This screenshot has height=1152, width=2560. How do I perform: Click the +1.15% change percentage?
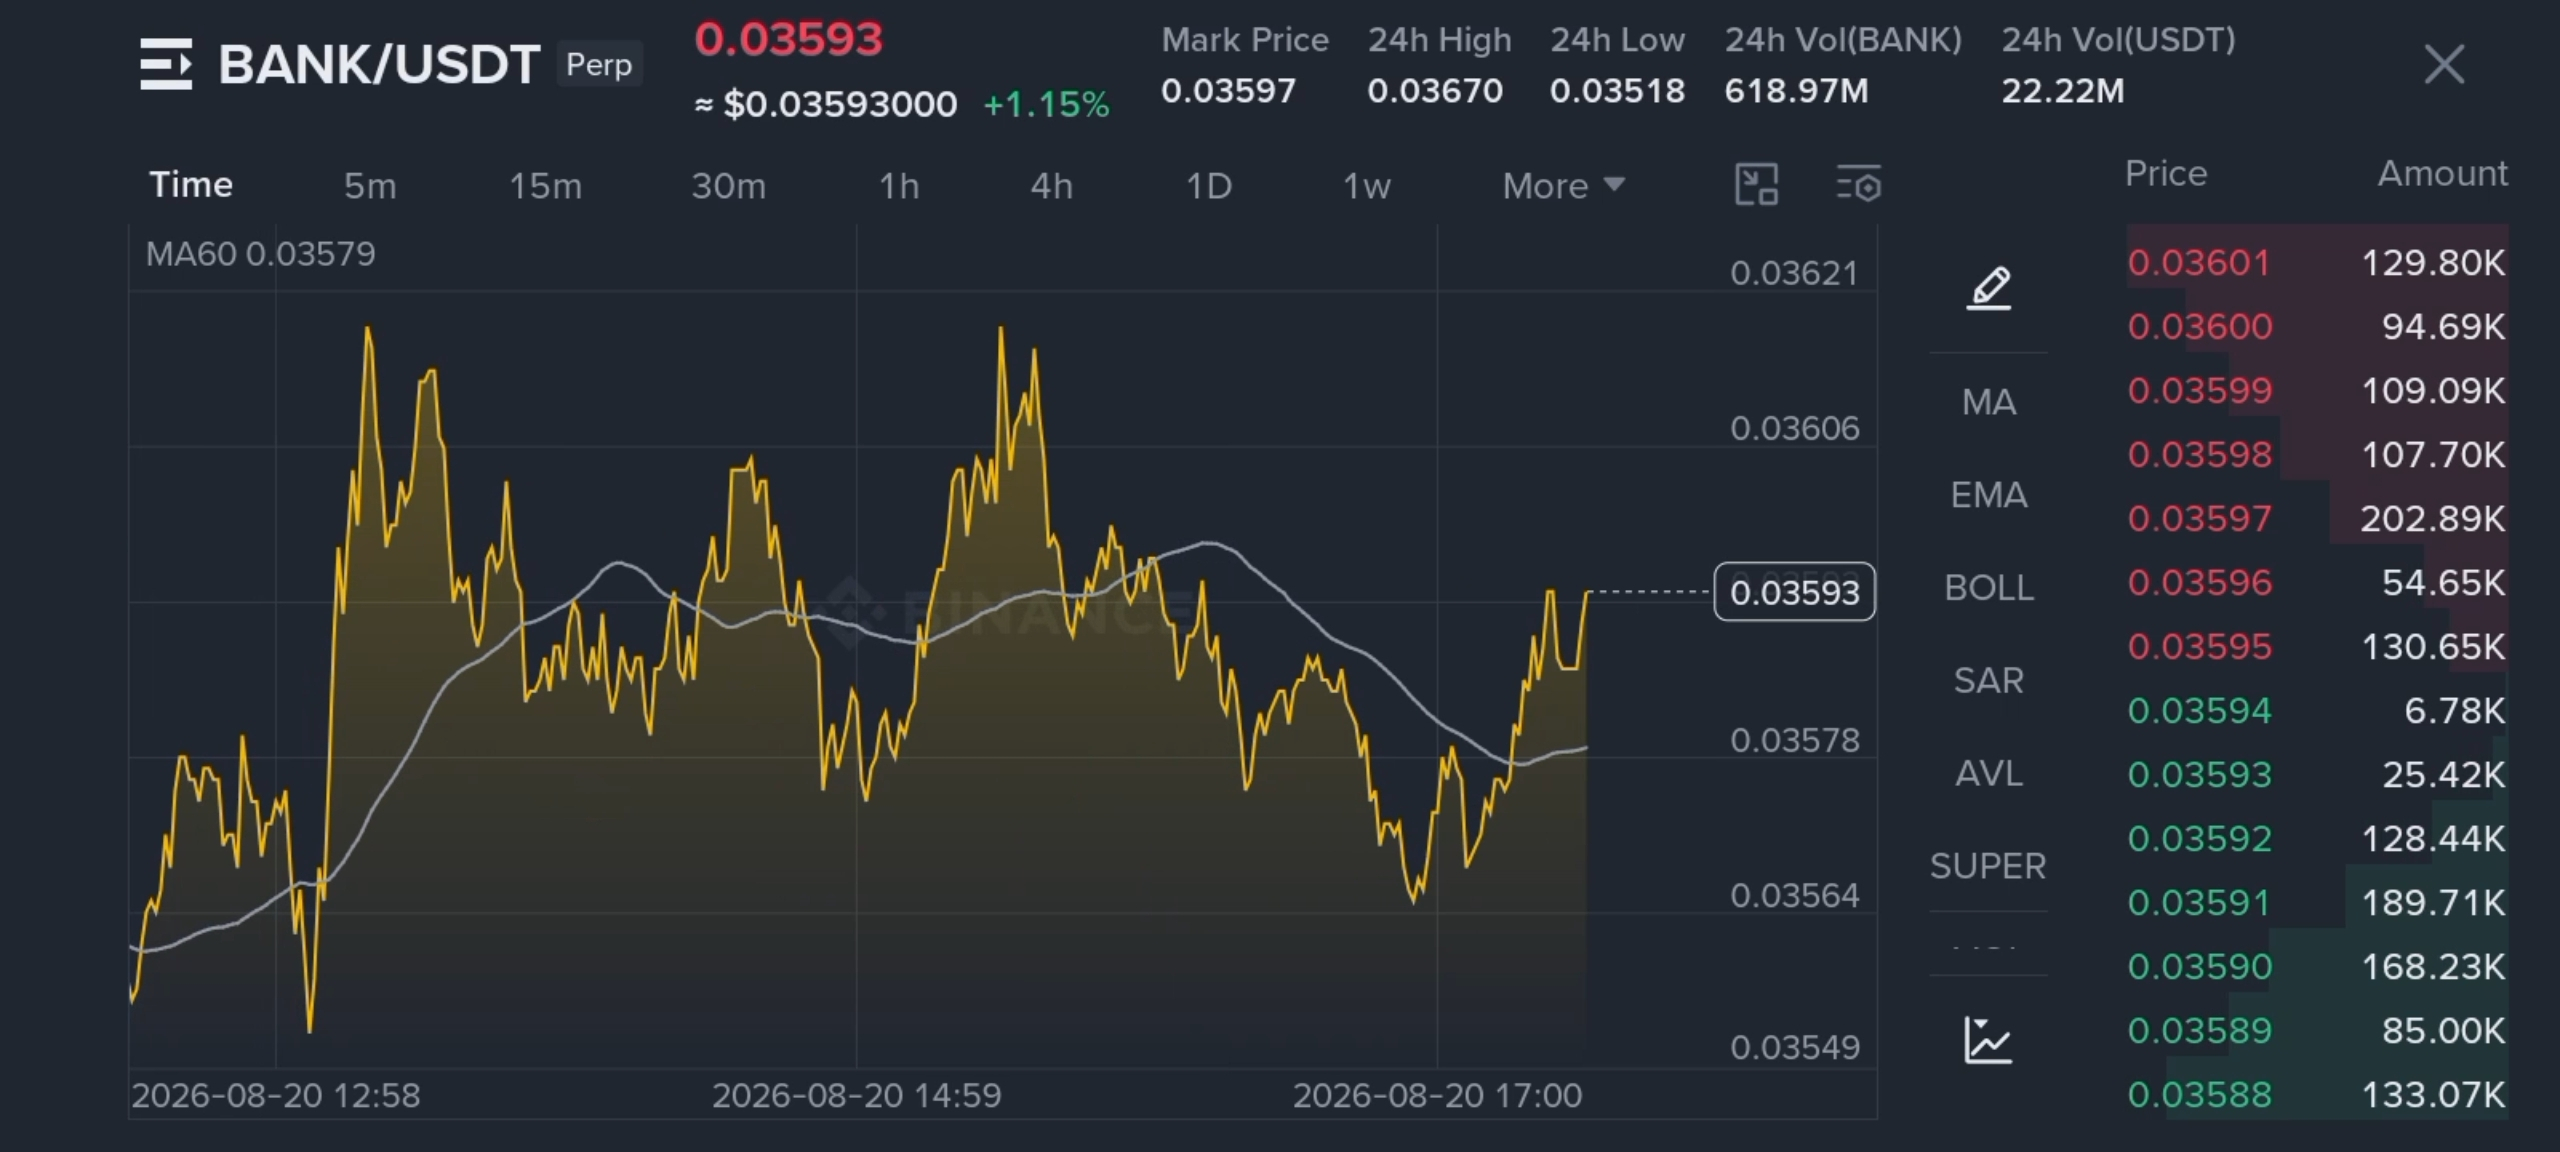tap(1046, 104)
